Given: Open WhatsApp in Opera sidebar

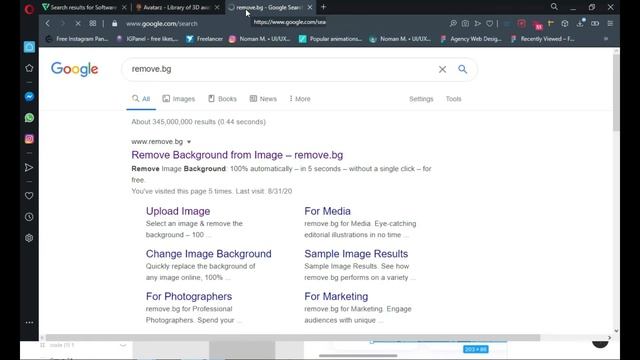Looking at the screenshot, I should [x=29, y=118].
